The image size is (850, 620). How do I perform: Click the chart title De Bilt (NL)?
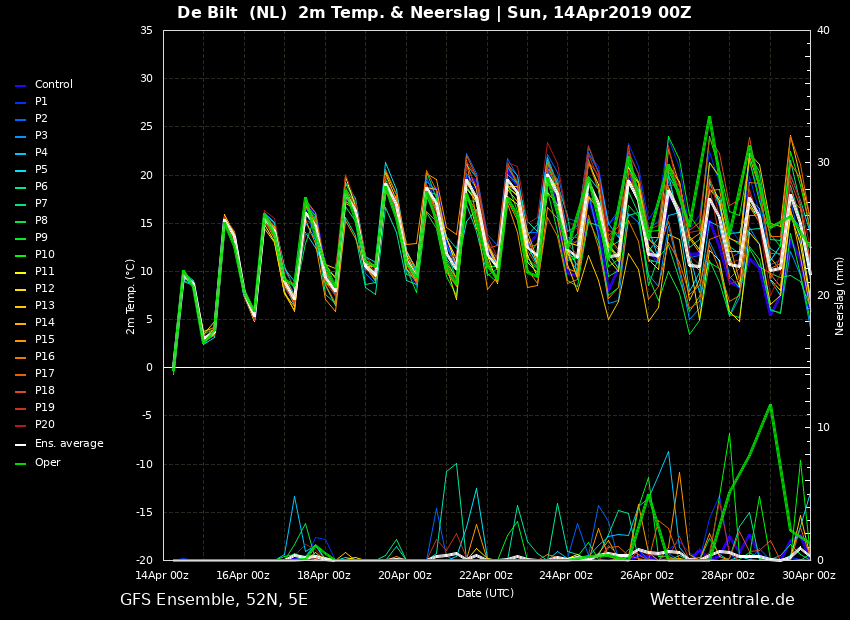231,12
